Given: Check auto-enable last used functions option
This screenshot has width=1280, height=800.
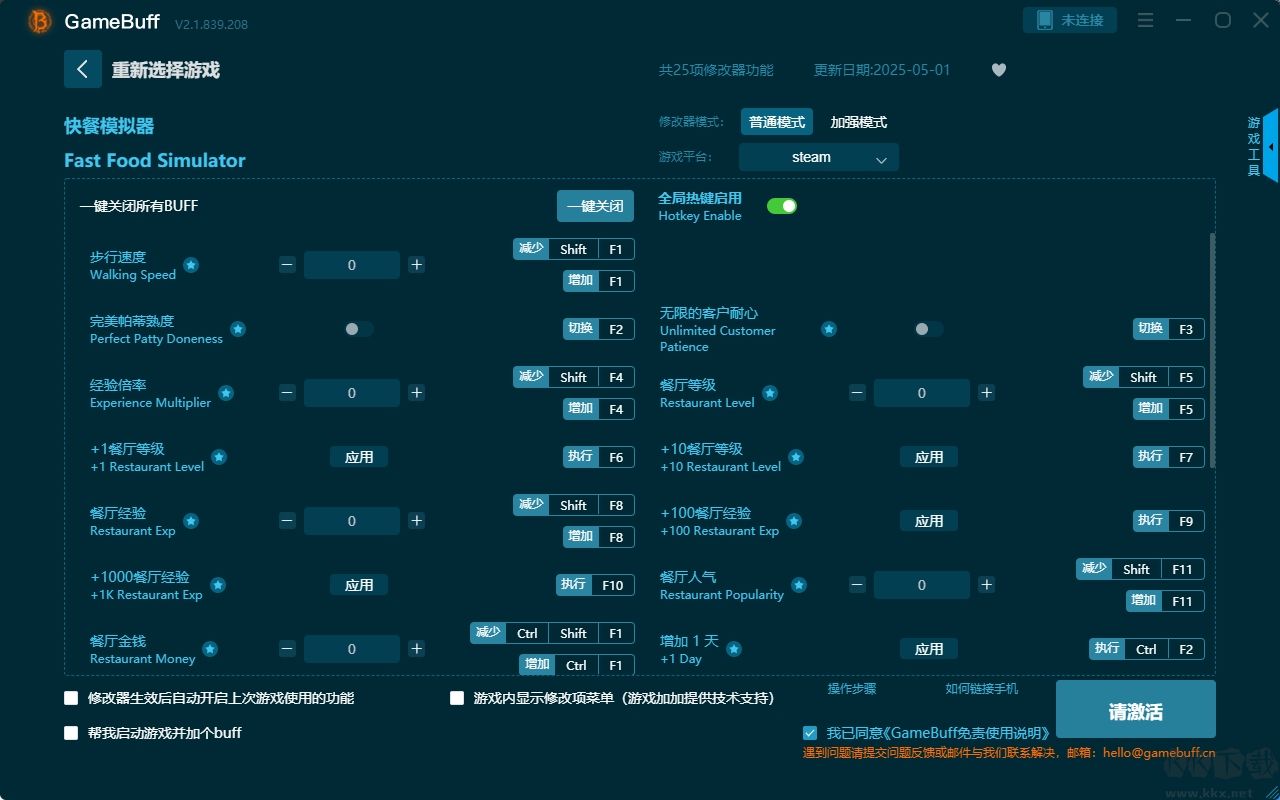Looking at the screenshot, I should 71,698.
